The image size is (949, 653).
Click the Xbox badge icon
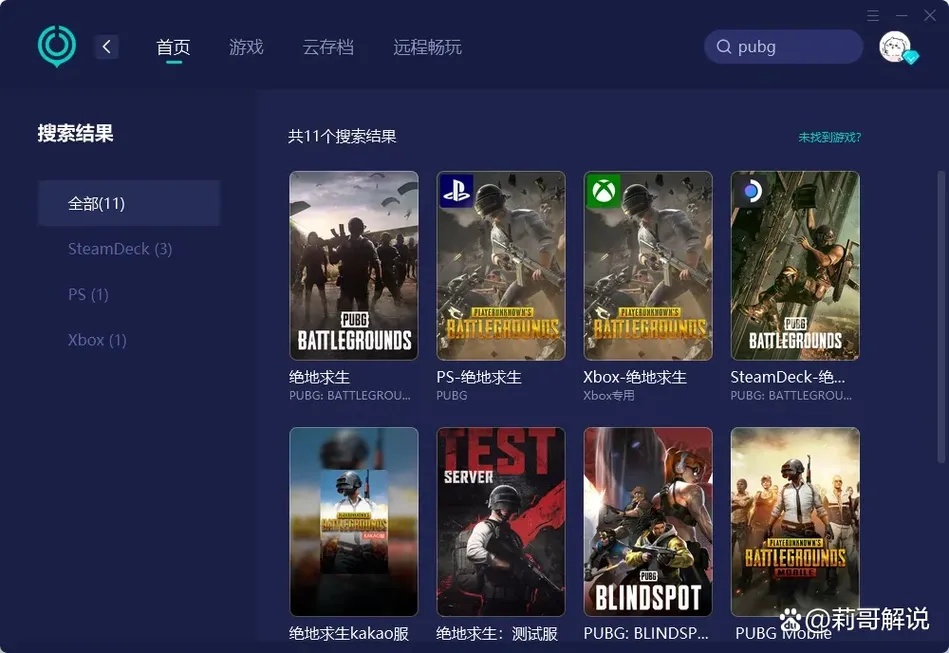click(x=603, y=191)
